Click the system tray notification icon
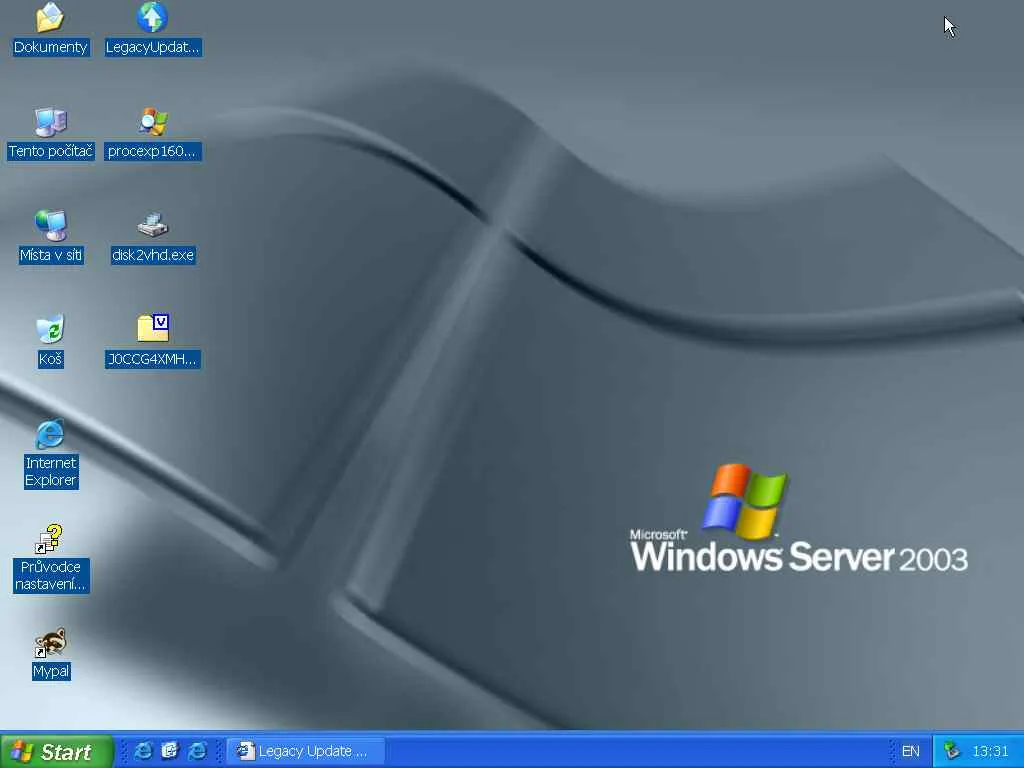 click(x=952, y=751)
